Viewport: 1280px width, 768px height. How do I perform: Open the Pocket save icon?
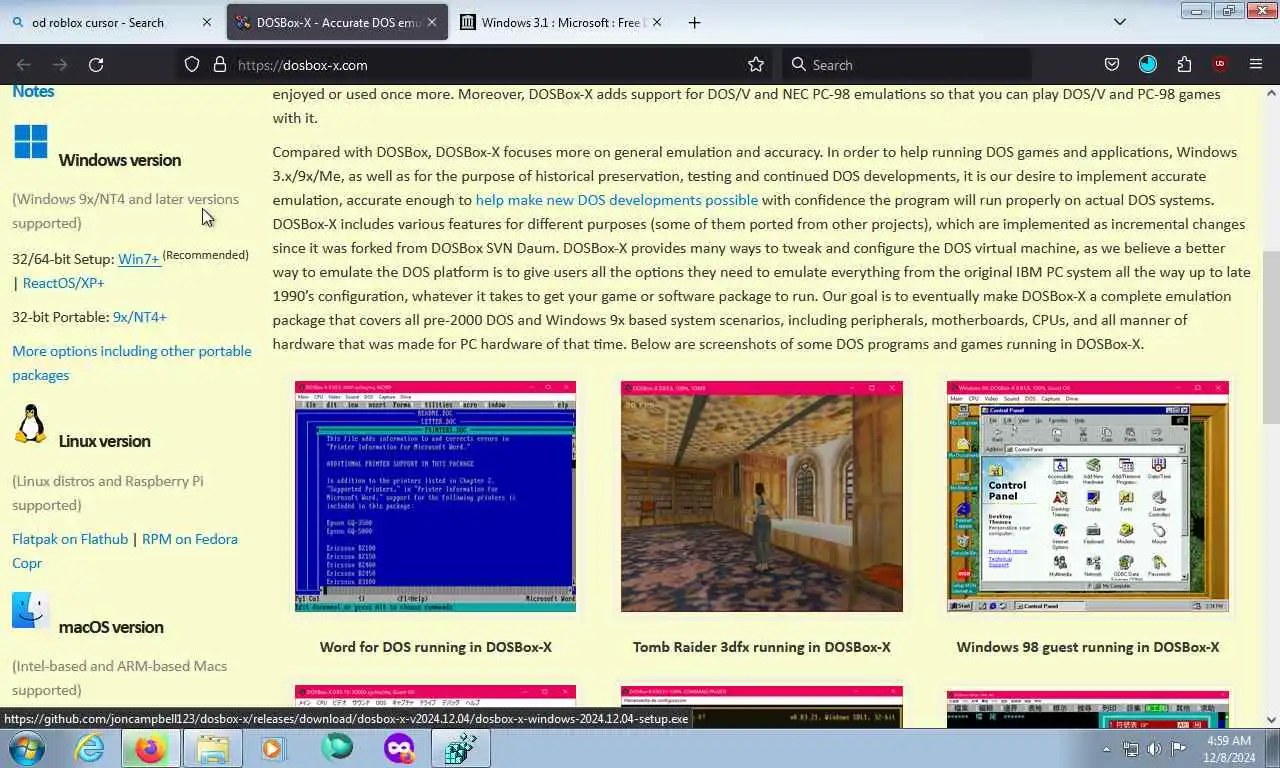coord(1111,64)
